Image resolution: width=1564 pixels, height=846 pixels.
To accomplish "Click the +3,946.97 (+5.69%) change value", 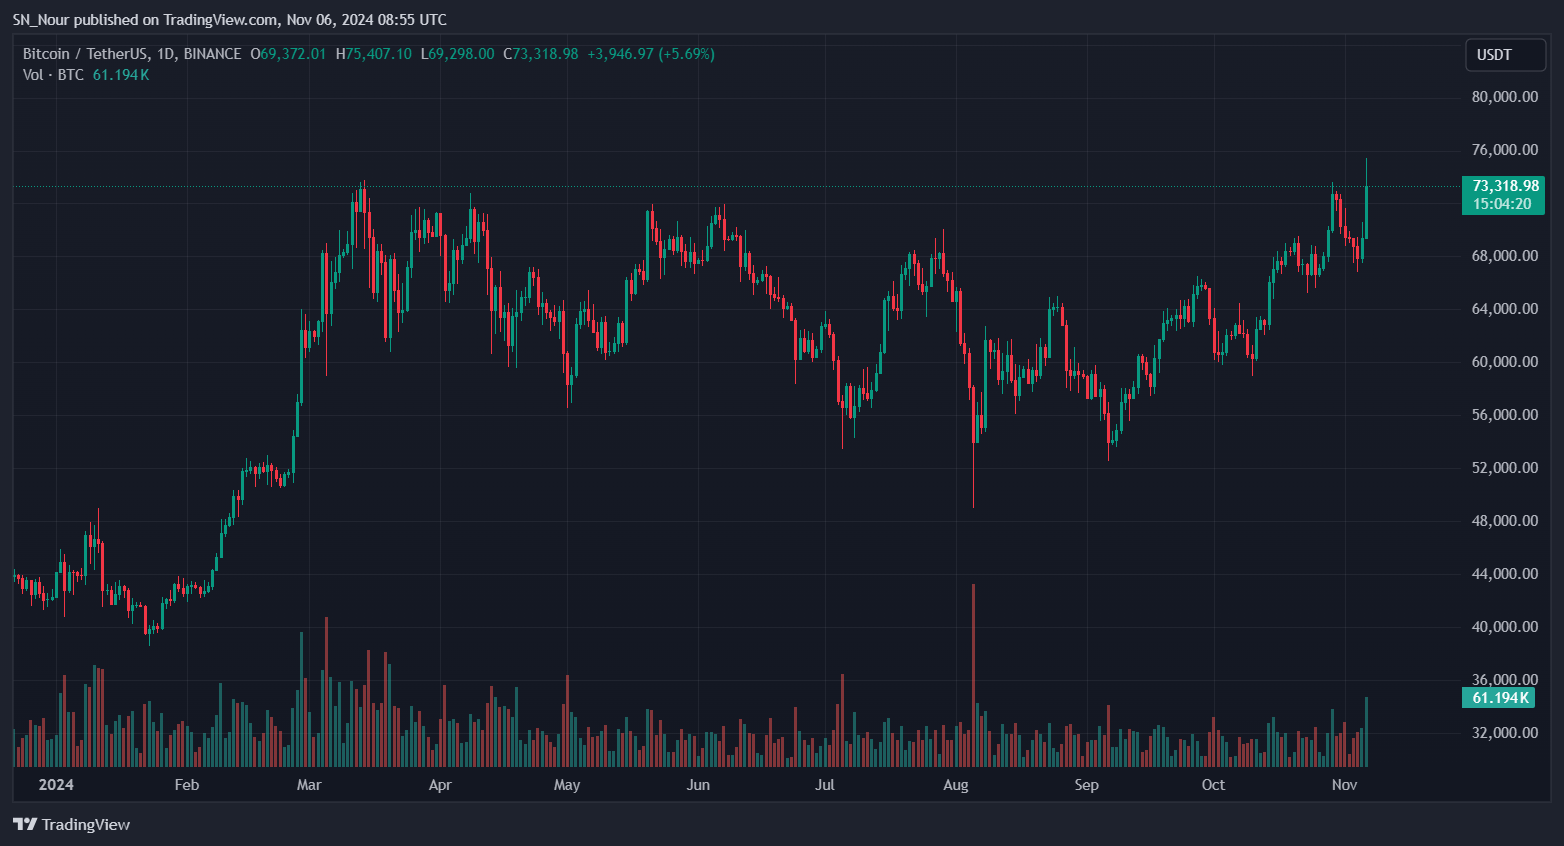I will pos(651,54).
